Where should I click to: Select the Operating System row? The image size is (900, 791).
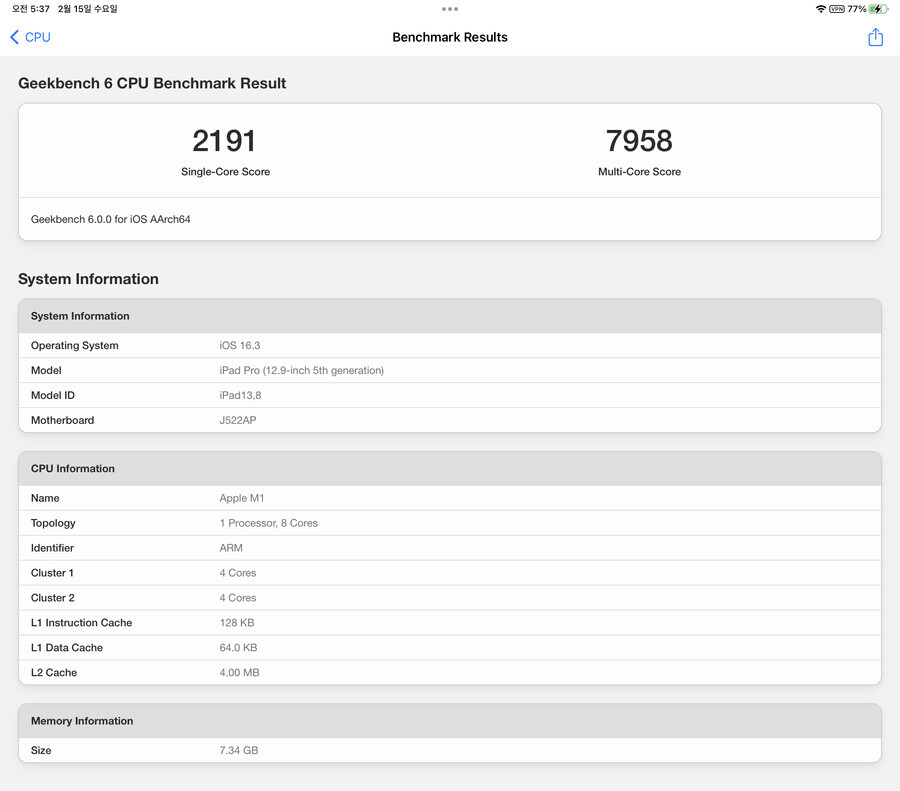(449, 346)
